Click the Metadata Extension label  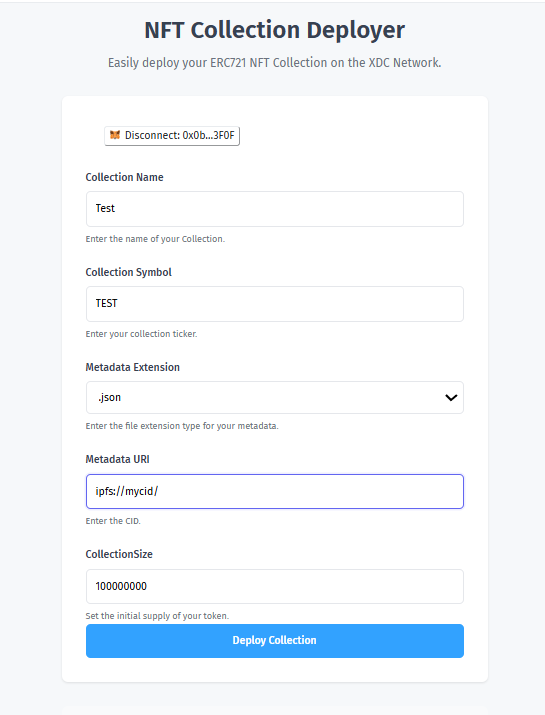133,367
